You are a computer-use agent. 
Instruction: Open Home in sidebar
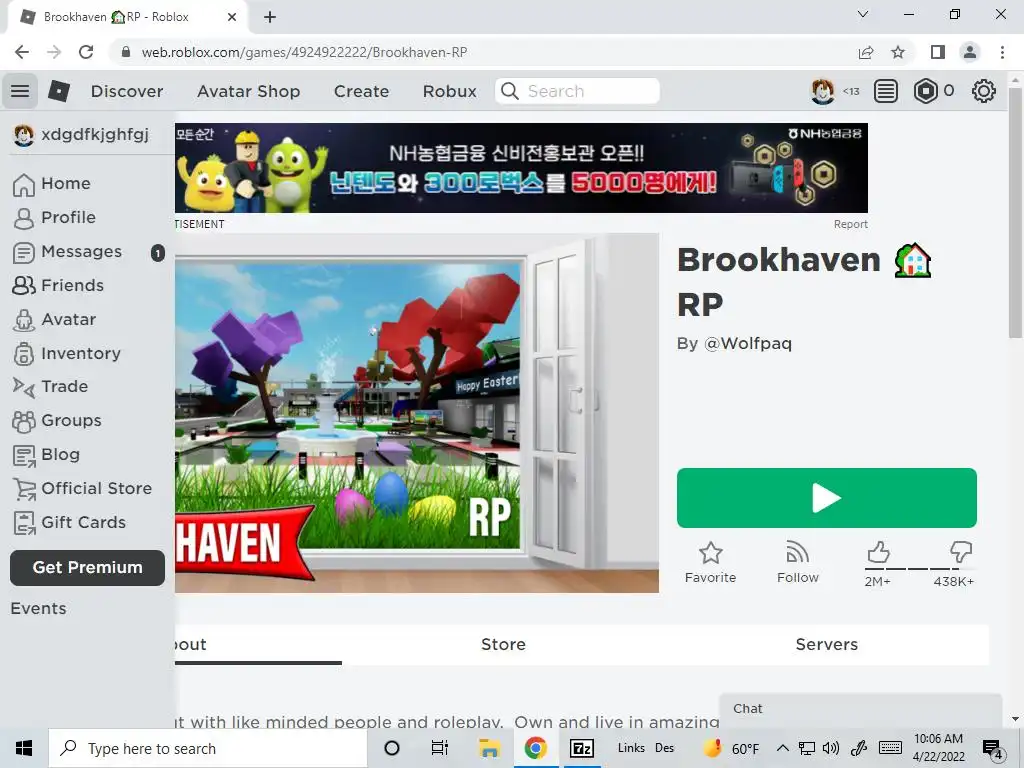[52, 184]
